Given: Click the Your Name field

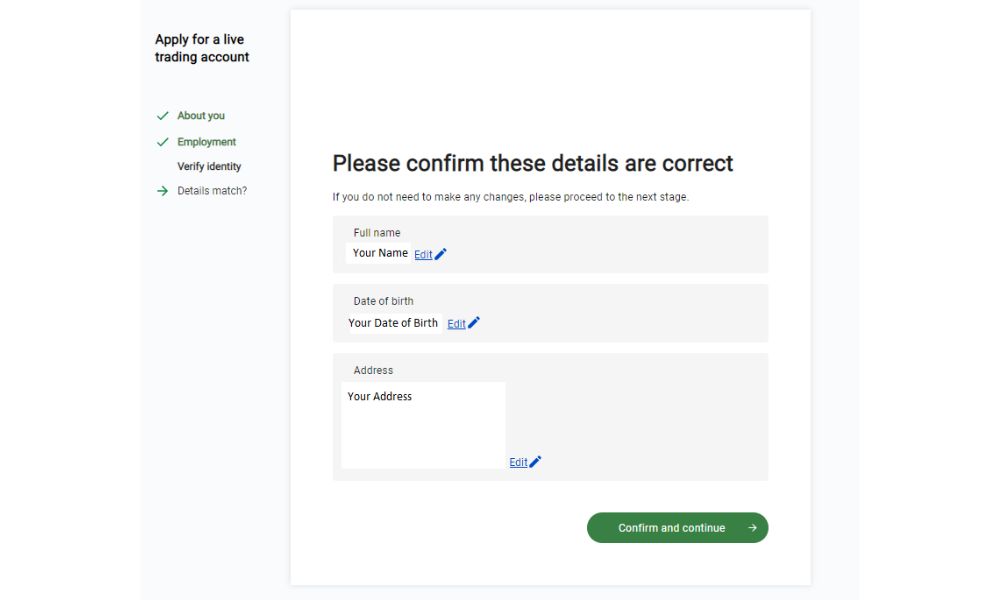Looking at the screenshot, I should coord(379,253).
